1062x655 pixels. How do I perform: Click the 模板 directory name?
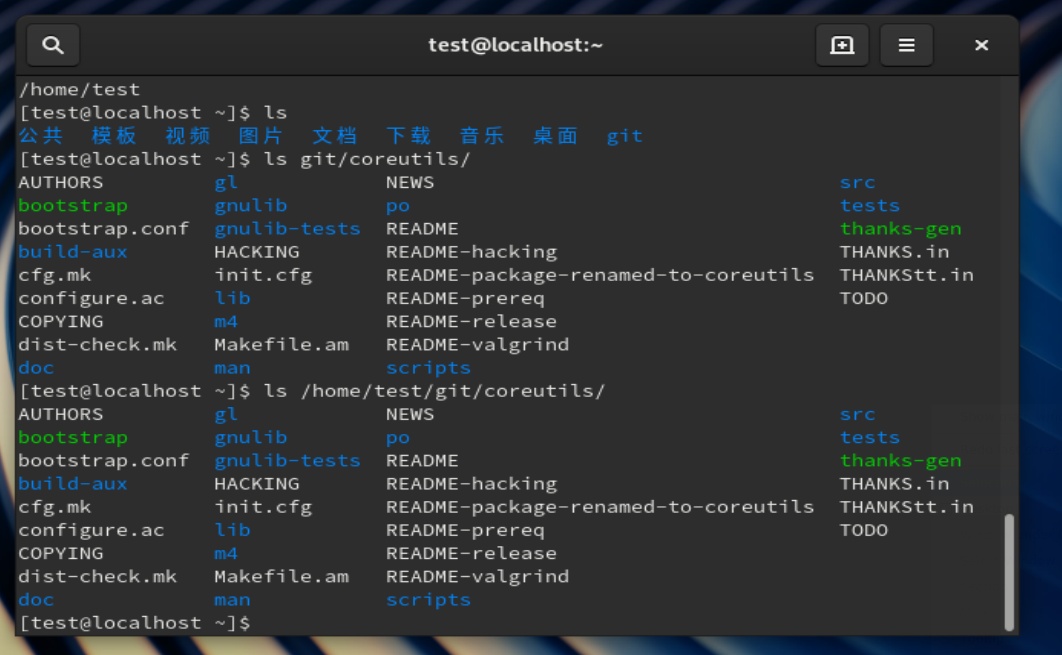click(x=114, y=135)
